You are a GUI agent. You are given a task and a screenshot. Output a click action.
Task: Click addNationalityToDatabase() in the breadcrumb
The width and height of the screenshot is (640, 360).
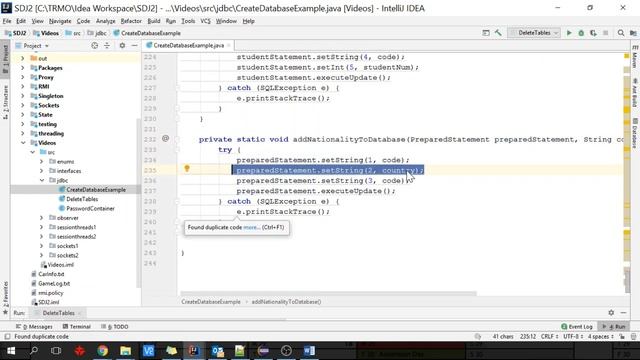286,302
